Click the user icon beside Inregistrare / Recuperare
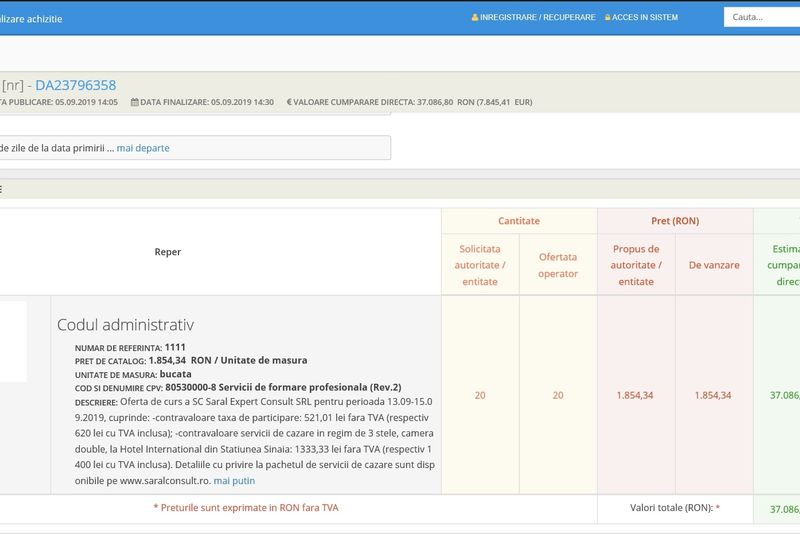800x534 pixels. [475, 17]
